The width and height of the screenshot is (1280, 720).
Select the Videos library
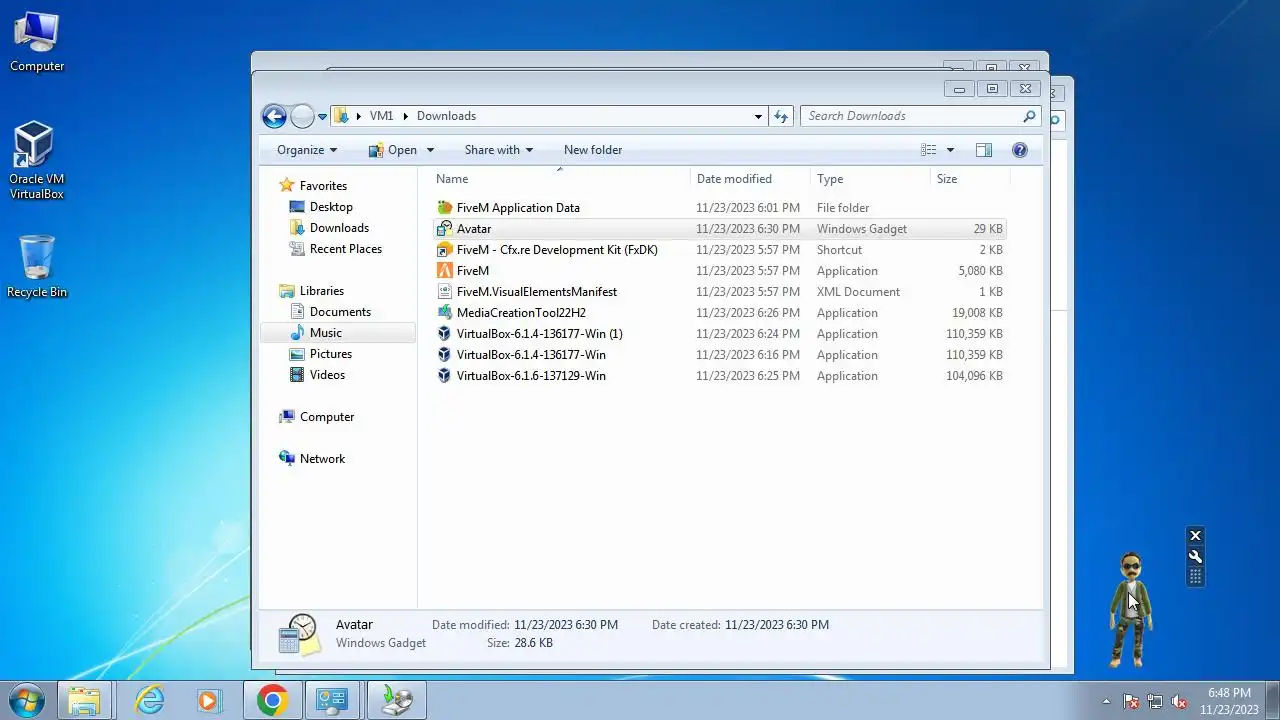327,375
